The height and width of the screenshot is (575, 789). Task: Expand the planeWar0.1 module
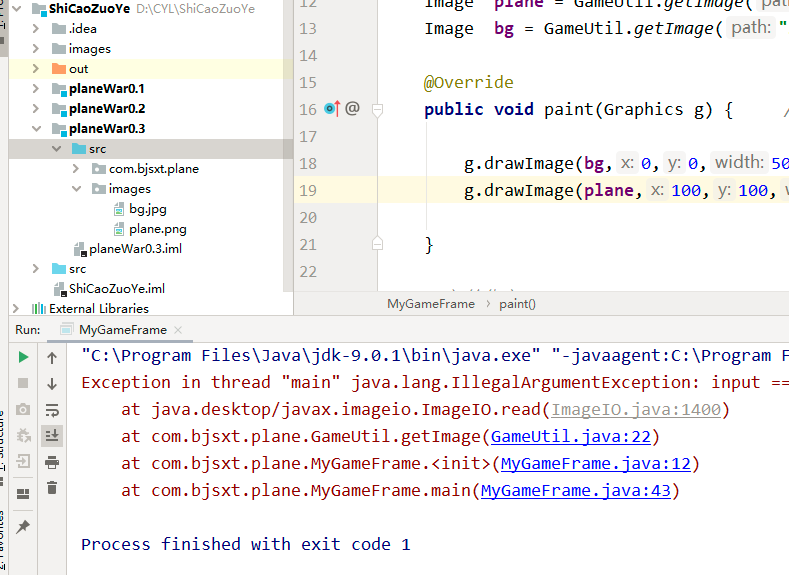tap(35, 89)
